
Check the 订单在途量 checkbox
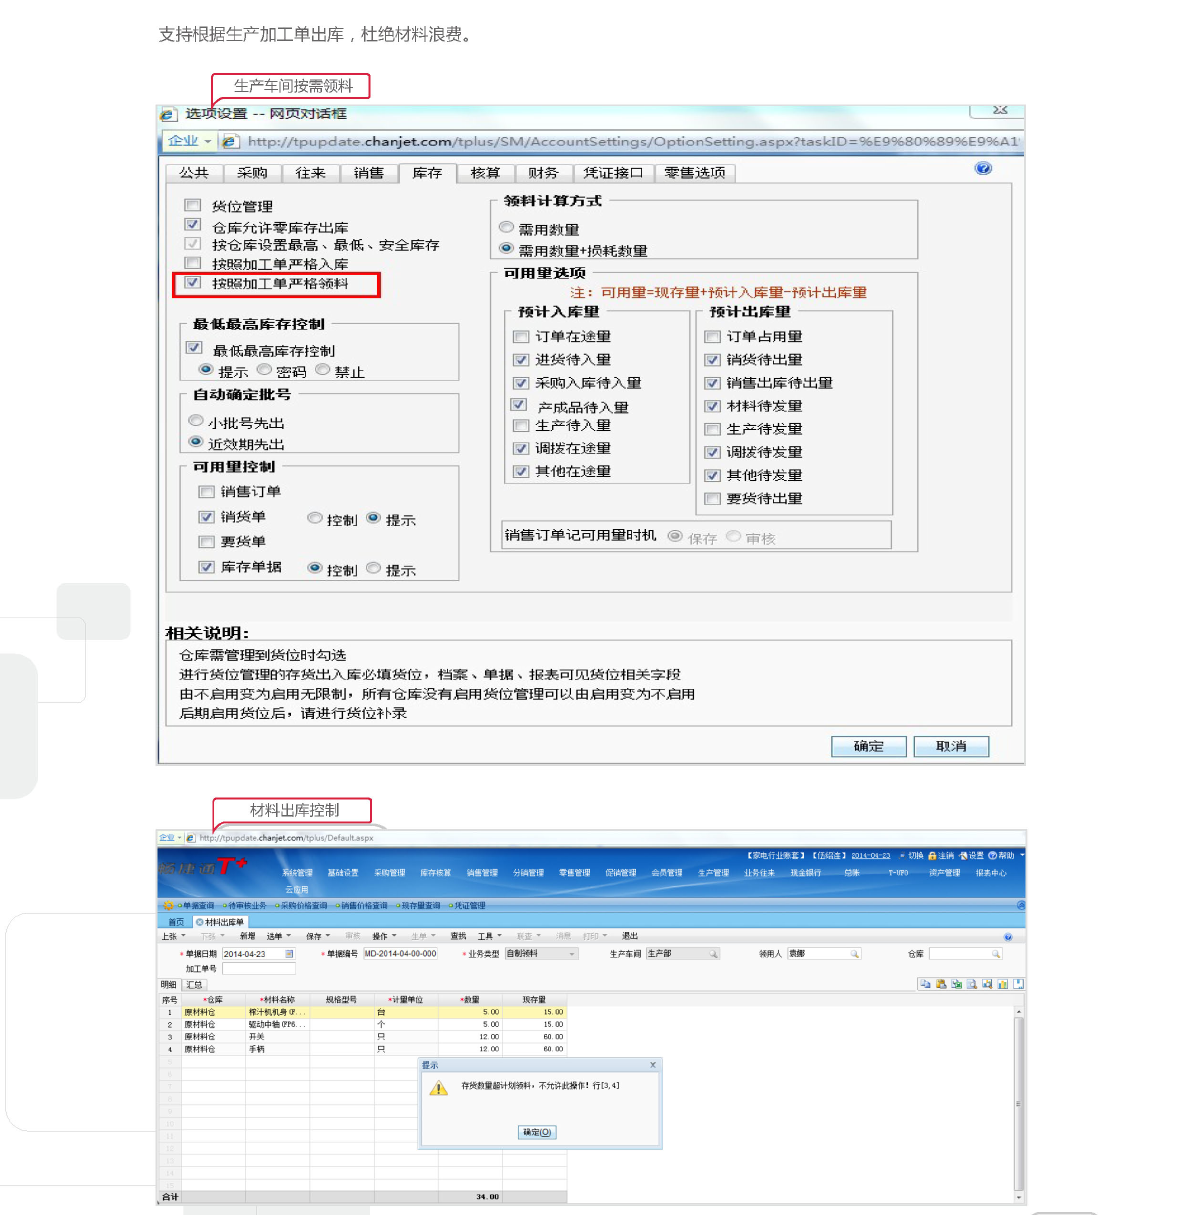click(x=521, y=337)
